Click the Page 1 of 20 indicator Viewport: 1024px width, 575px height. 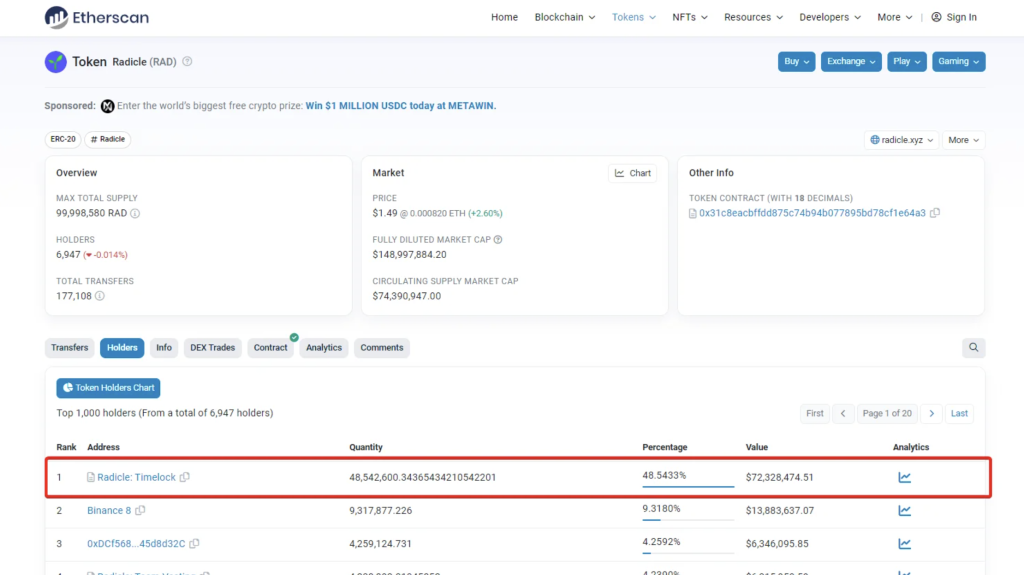click(888, 414)
